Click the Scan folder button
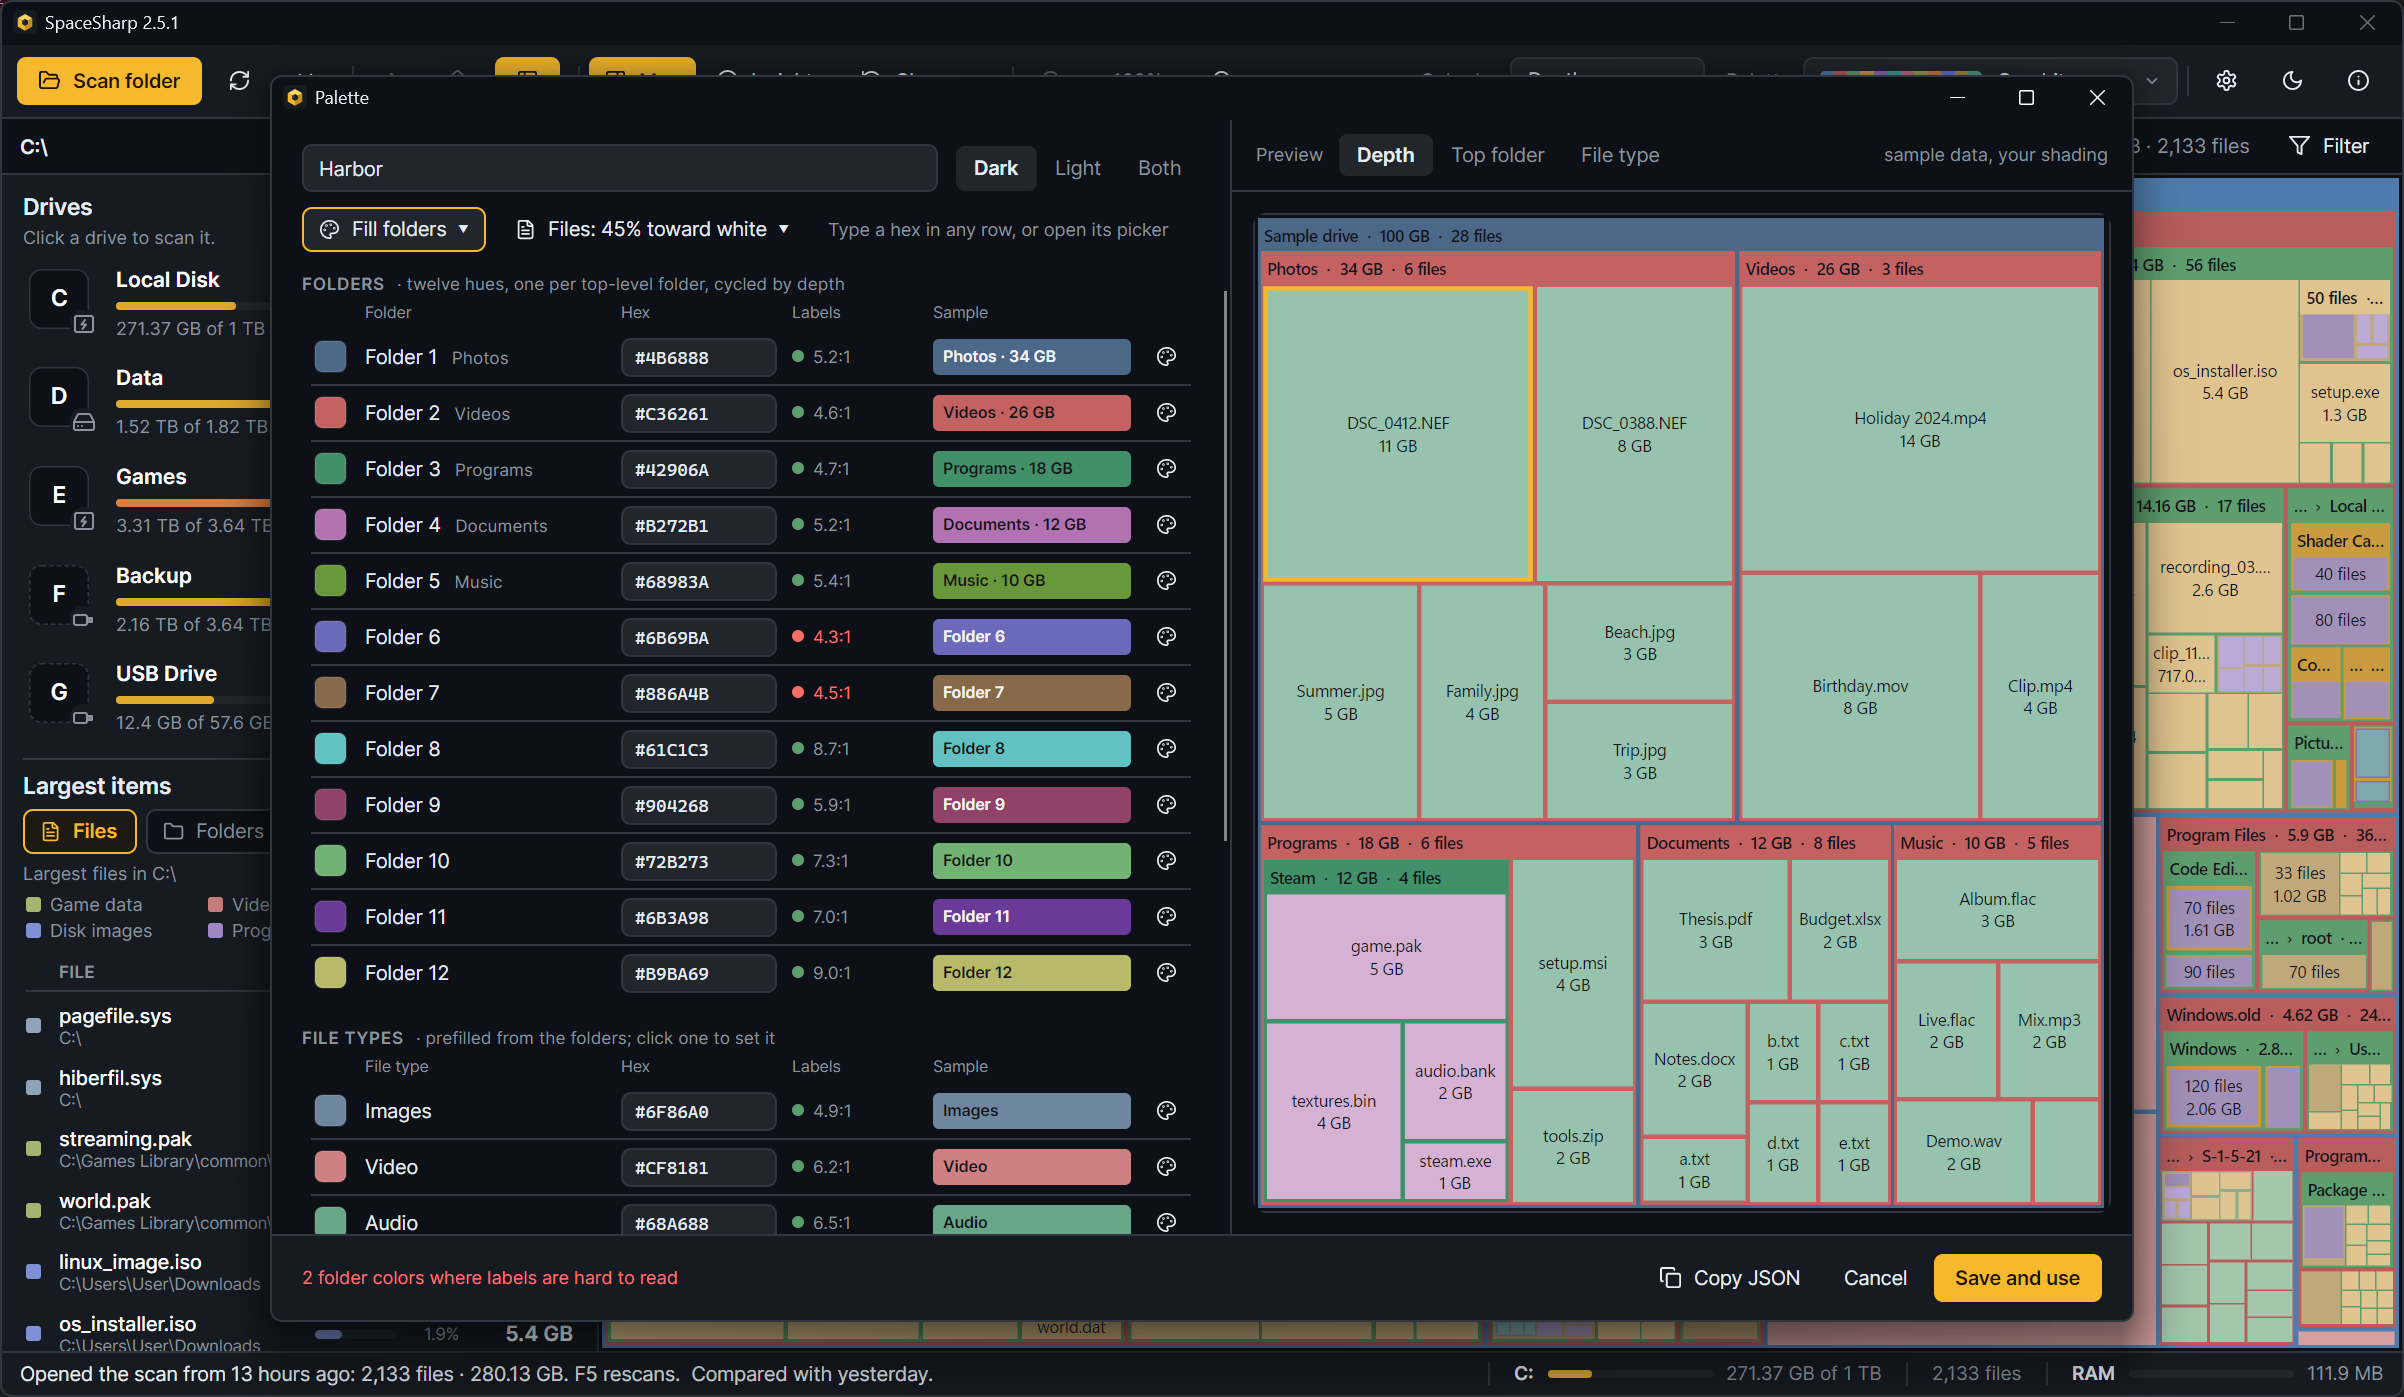 [110, 81]
